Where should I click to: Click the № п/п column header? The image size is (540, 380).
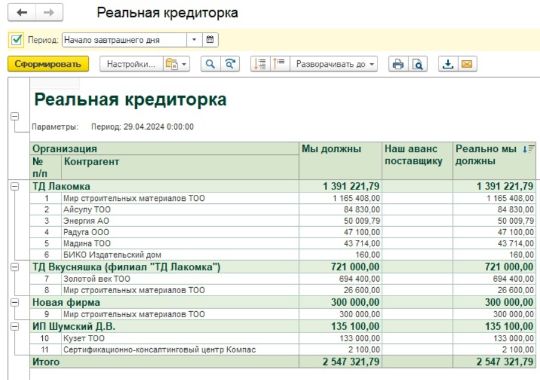coord(46,167)
